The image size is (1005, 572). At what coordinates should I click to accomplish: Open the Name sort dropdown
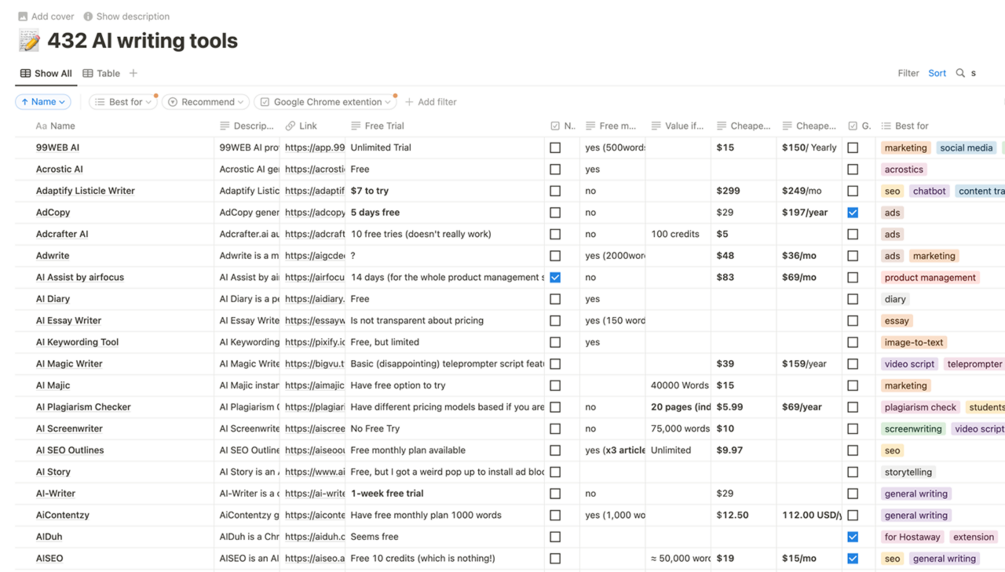point(43,101)
